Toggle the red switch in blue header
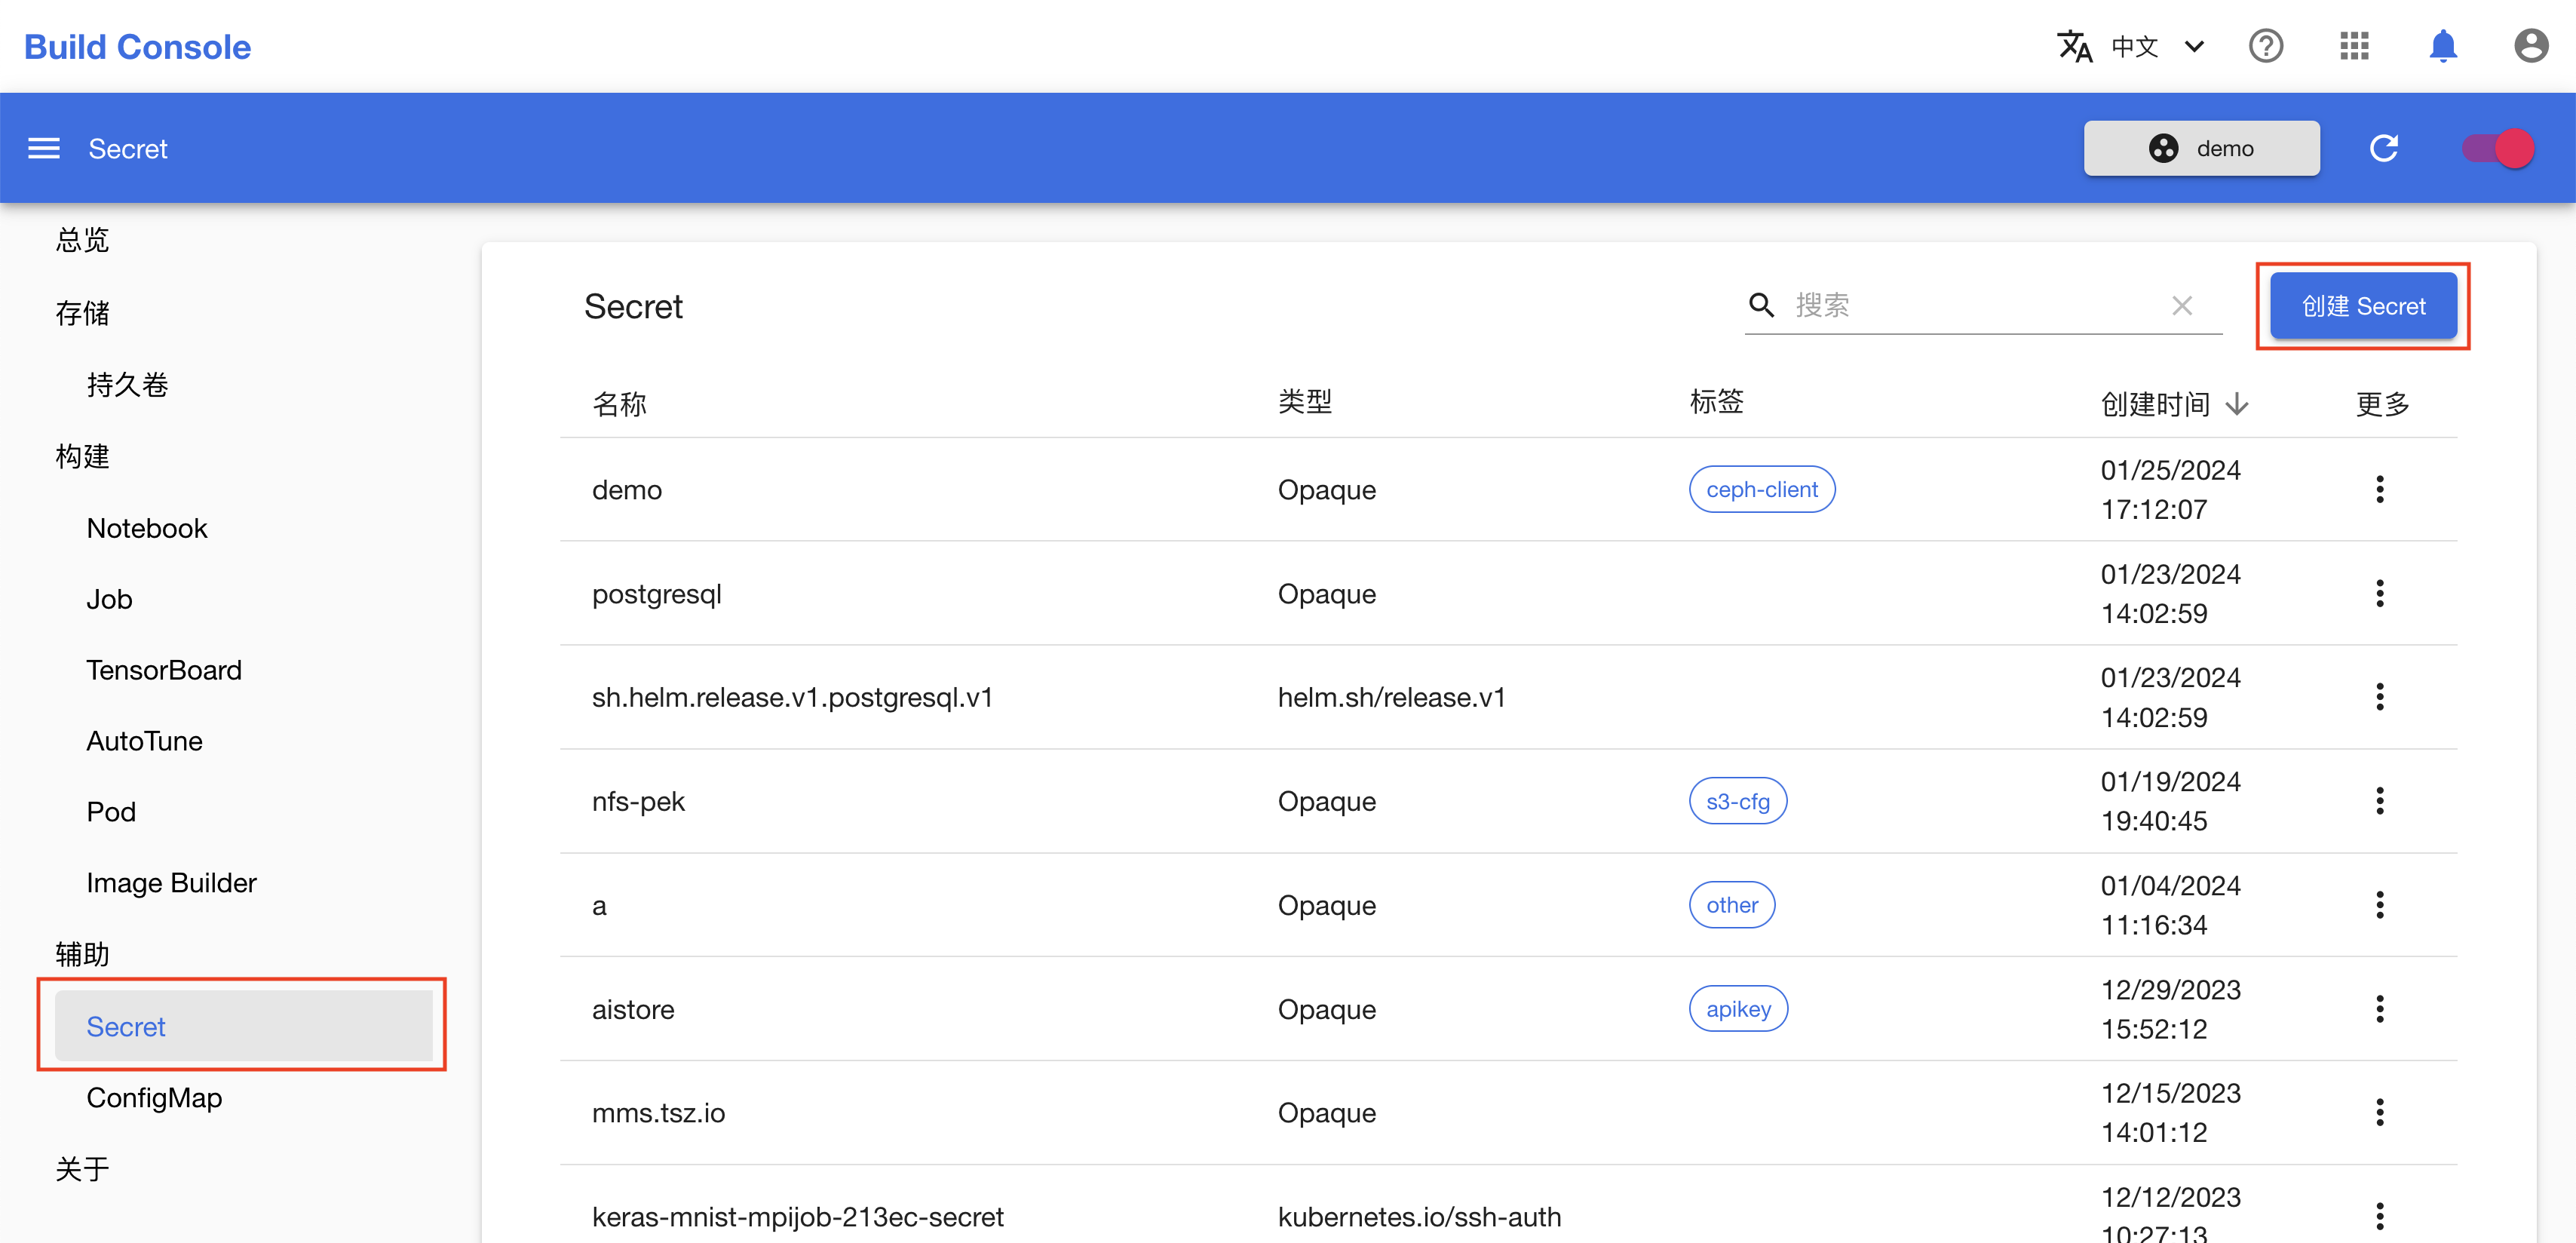This screenshot has height=1243, width=2576. pyautogui.click(x=2498, y=149)
